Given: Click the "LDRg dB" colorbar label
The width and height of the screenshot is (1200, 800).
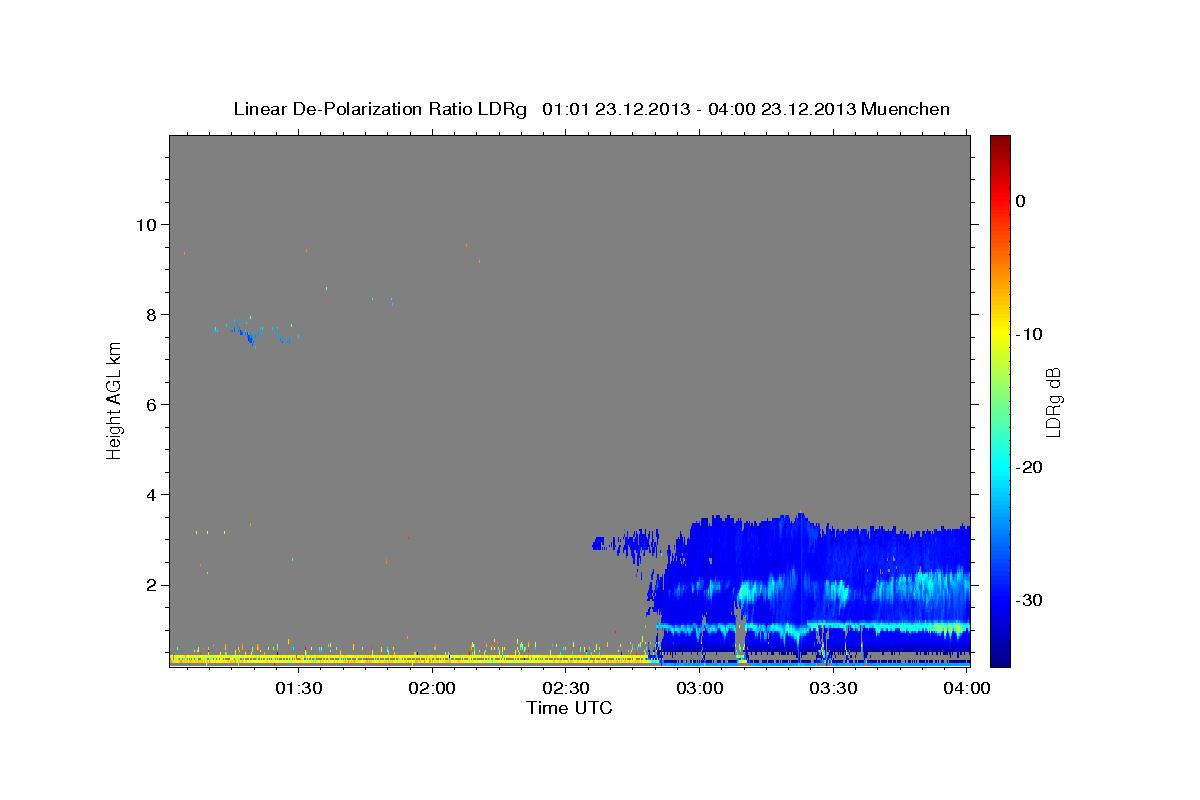Looking at the screenshot, I should [x=1052, y=401].
